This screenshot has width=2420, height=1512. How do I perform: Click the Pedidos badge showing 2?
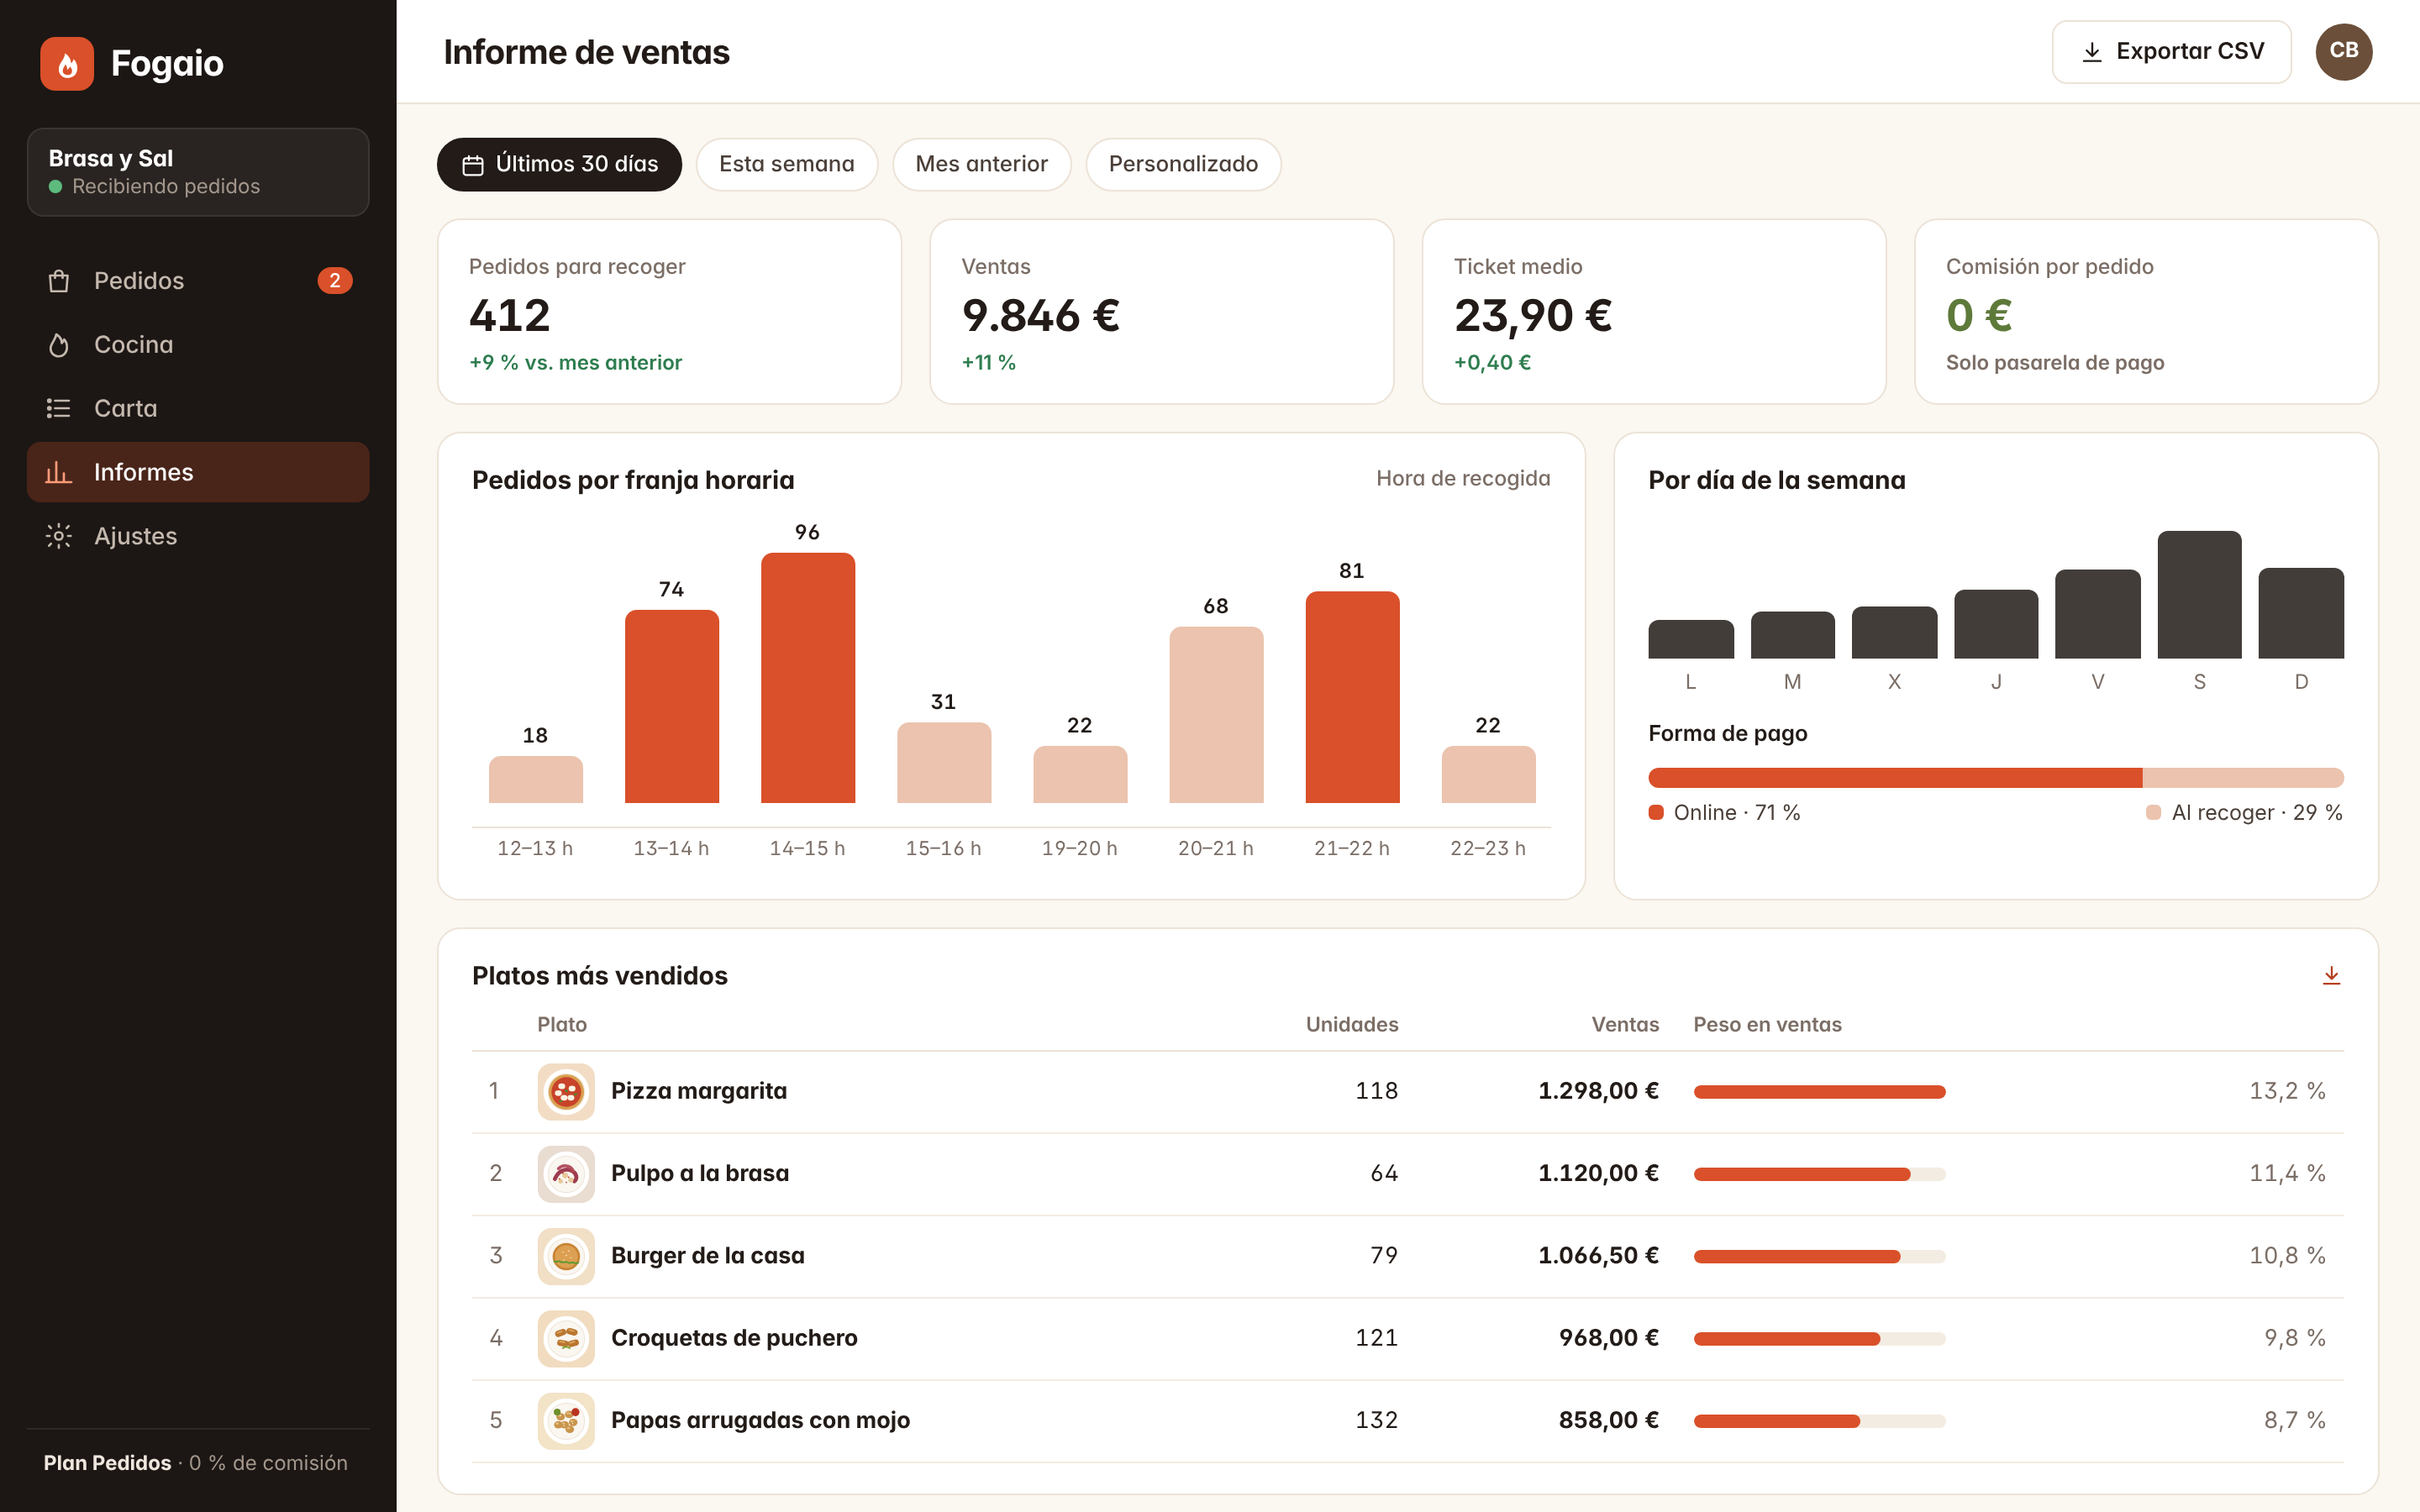tap(335, 281)
